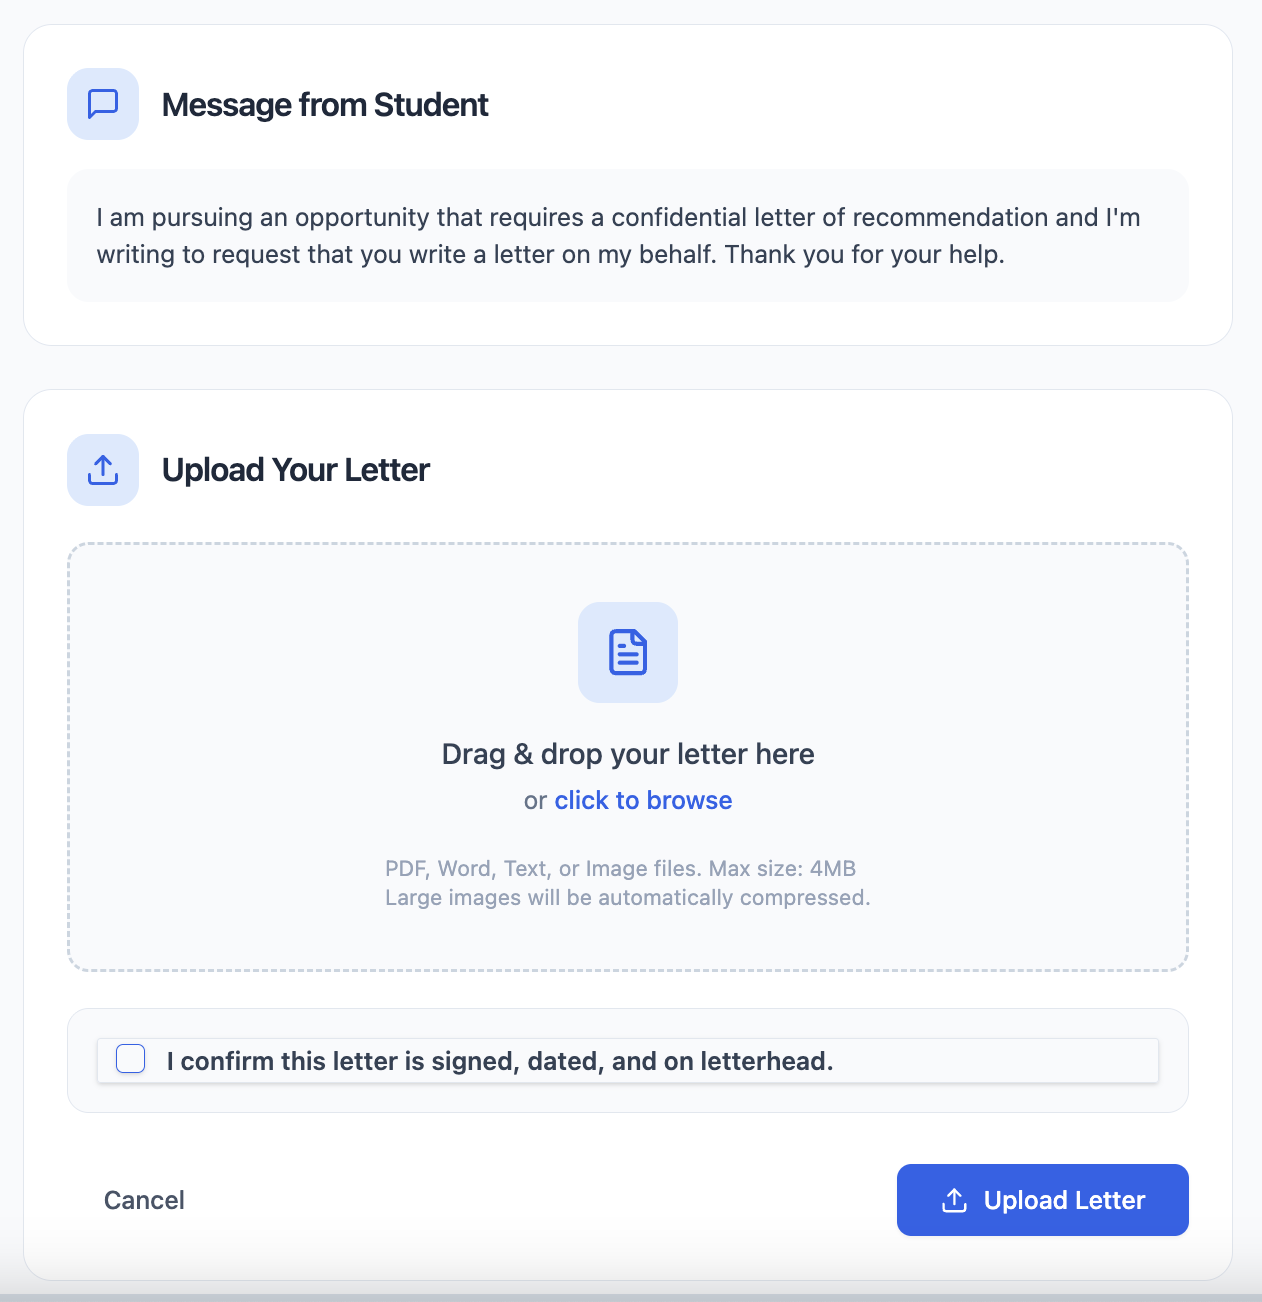Click the file size hint text below the drop zone

(x=627, y=868)
